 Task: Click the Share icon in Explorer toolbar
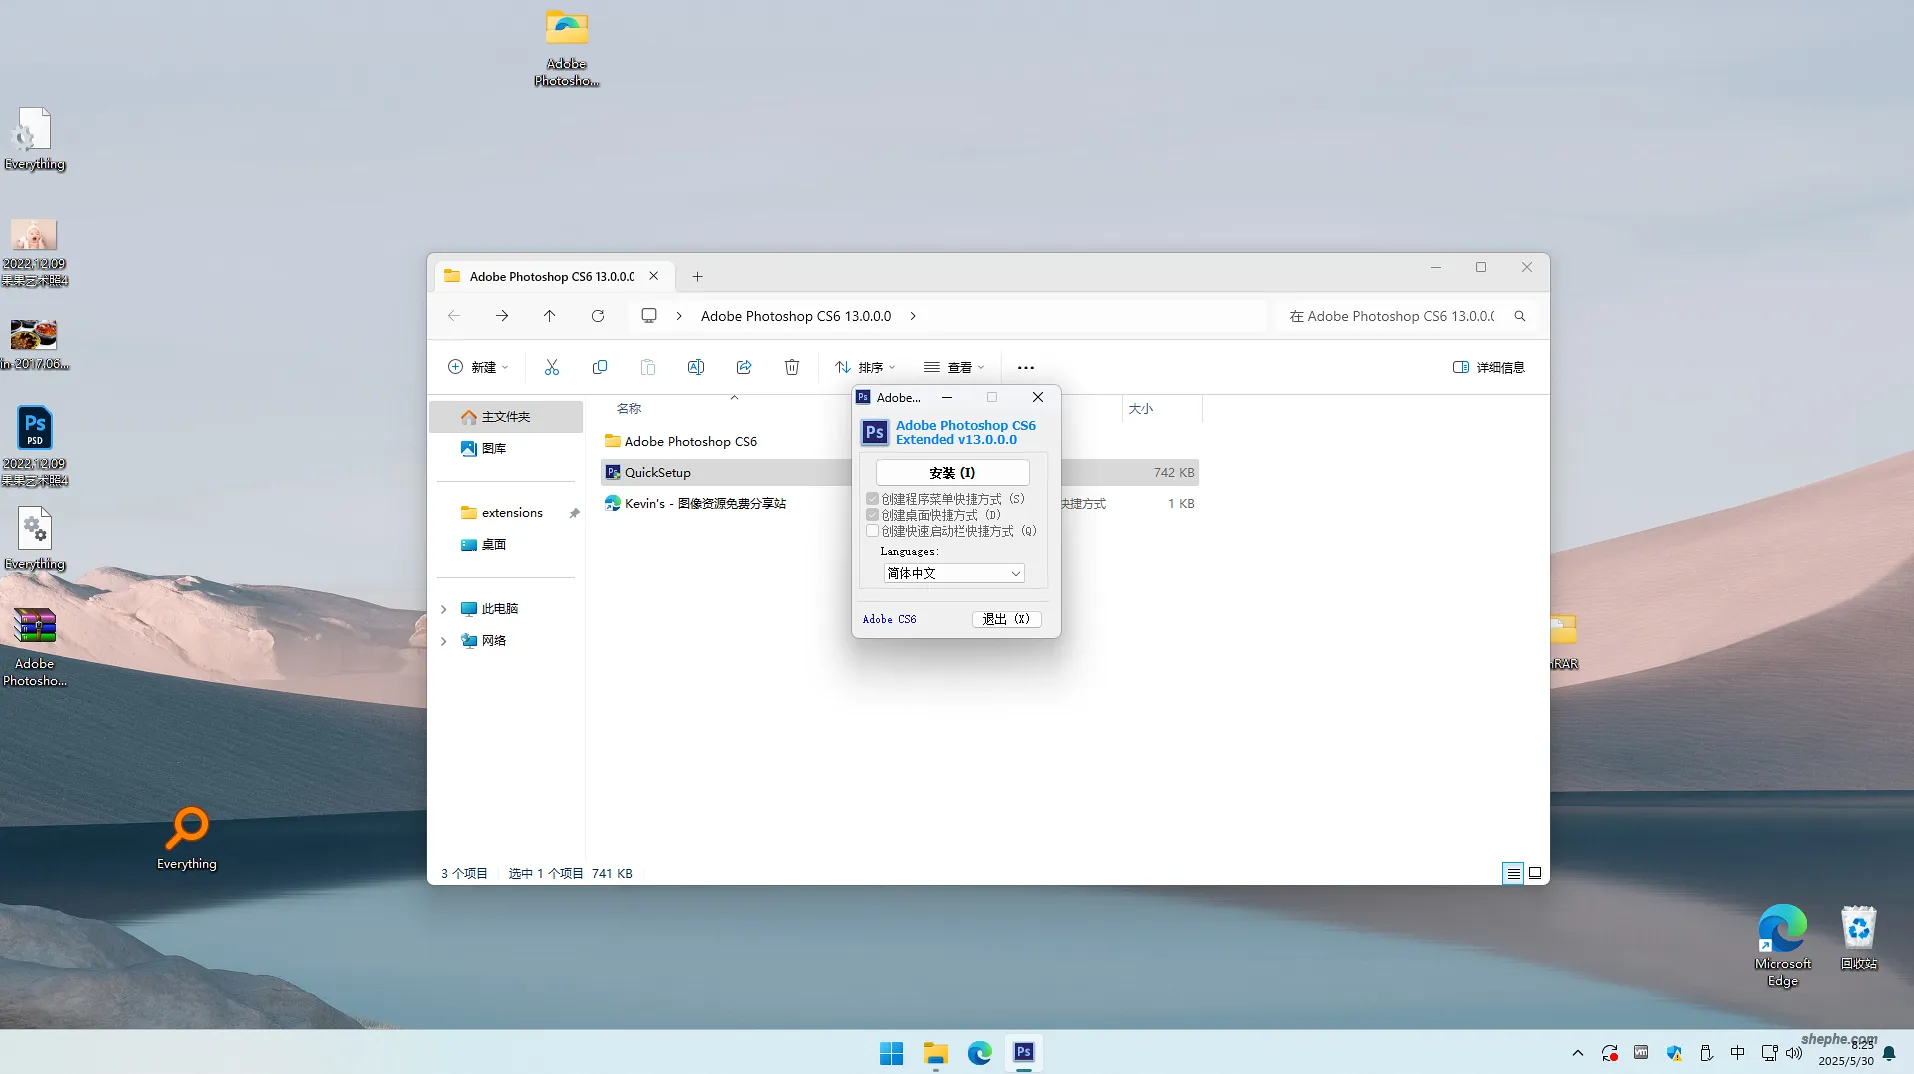coord(744,367)
